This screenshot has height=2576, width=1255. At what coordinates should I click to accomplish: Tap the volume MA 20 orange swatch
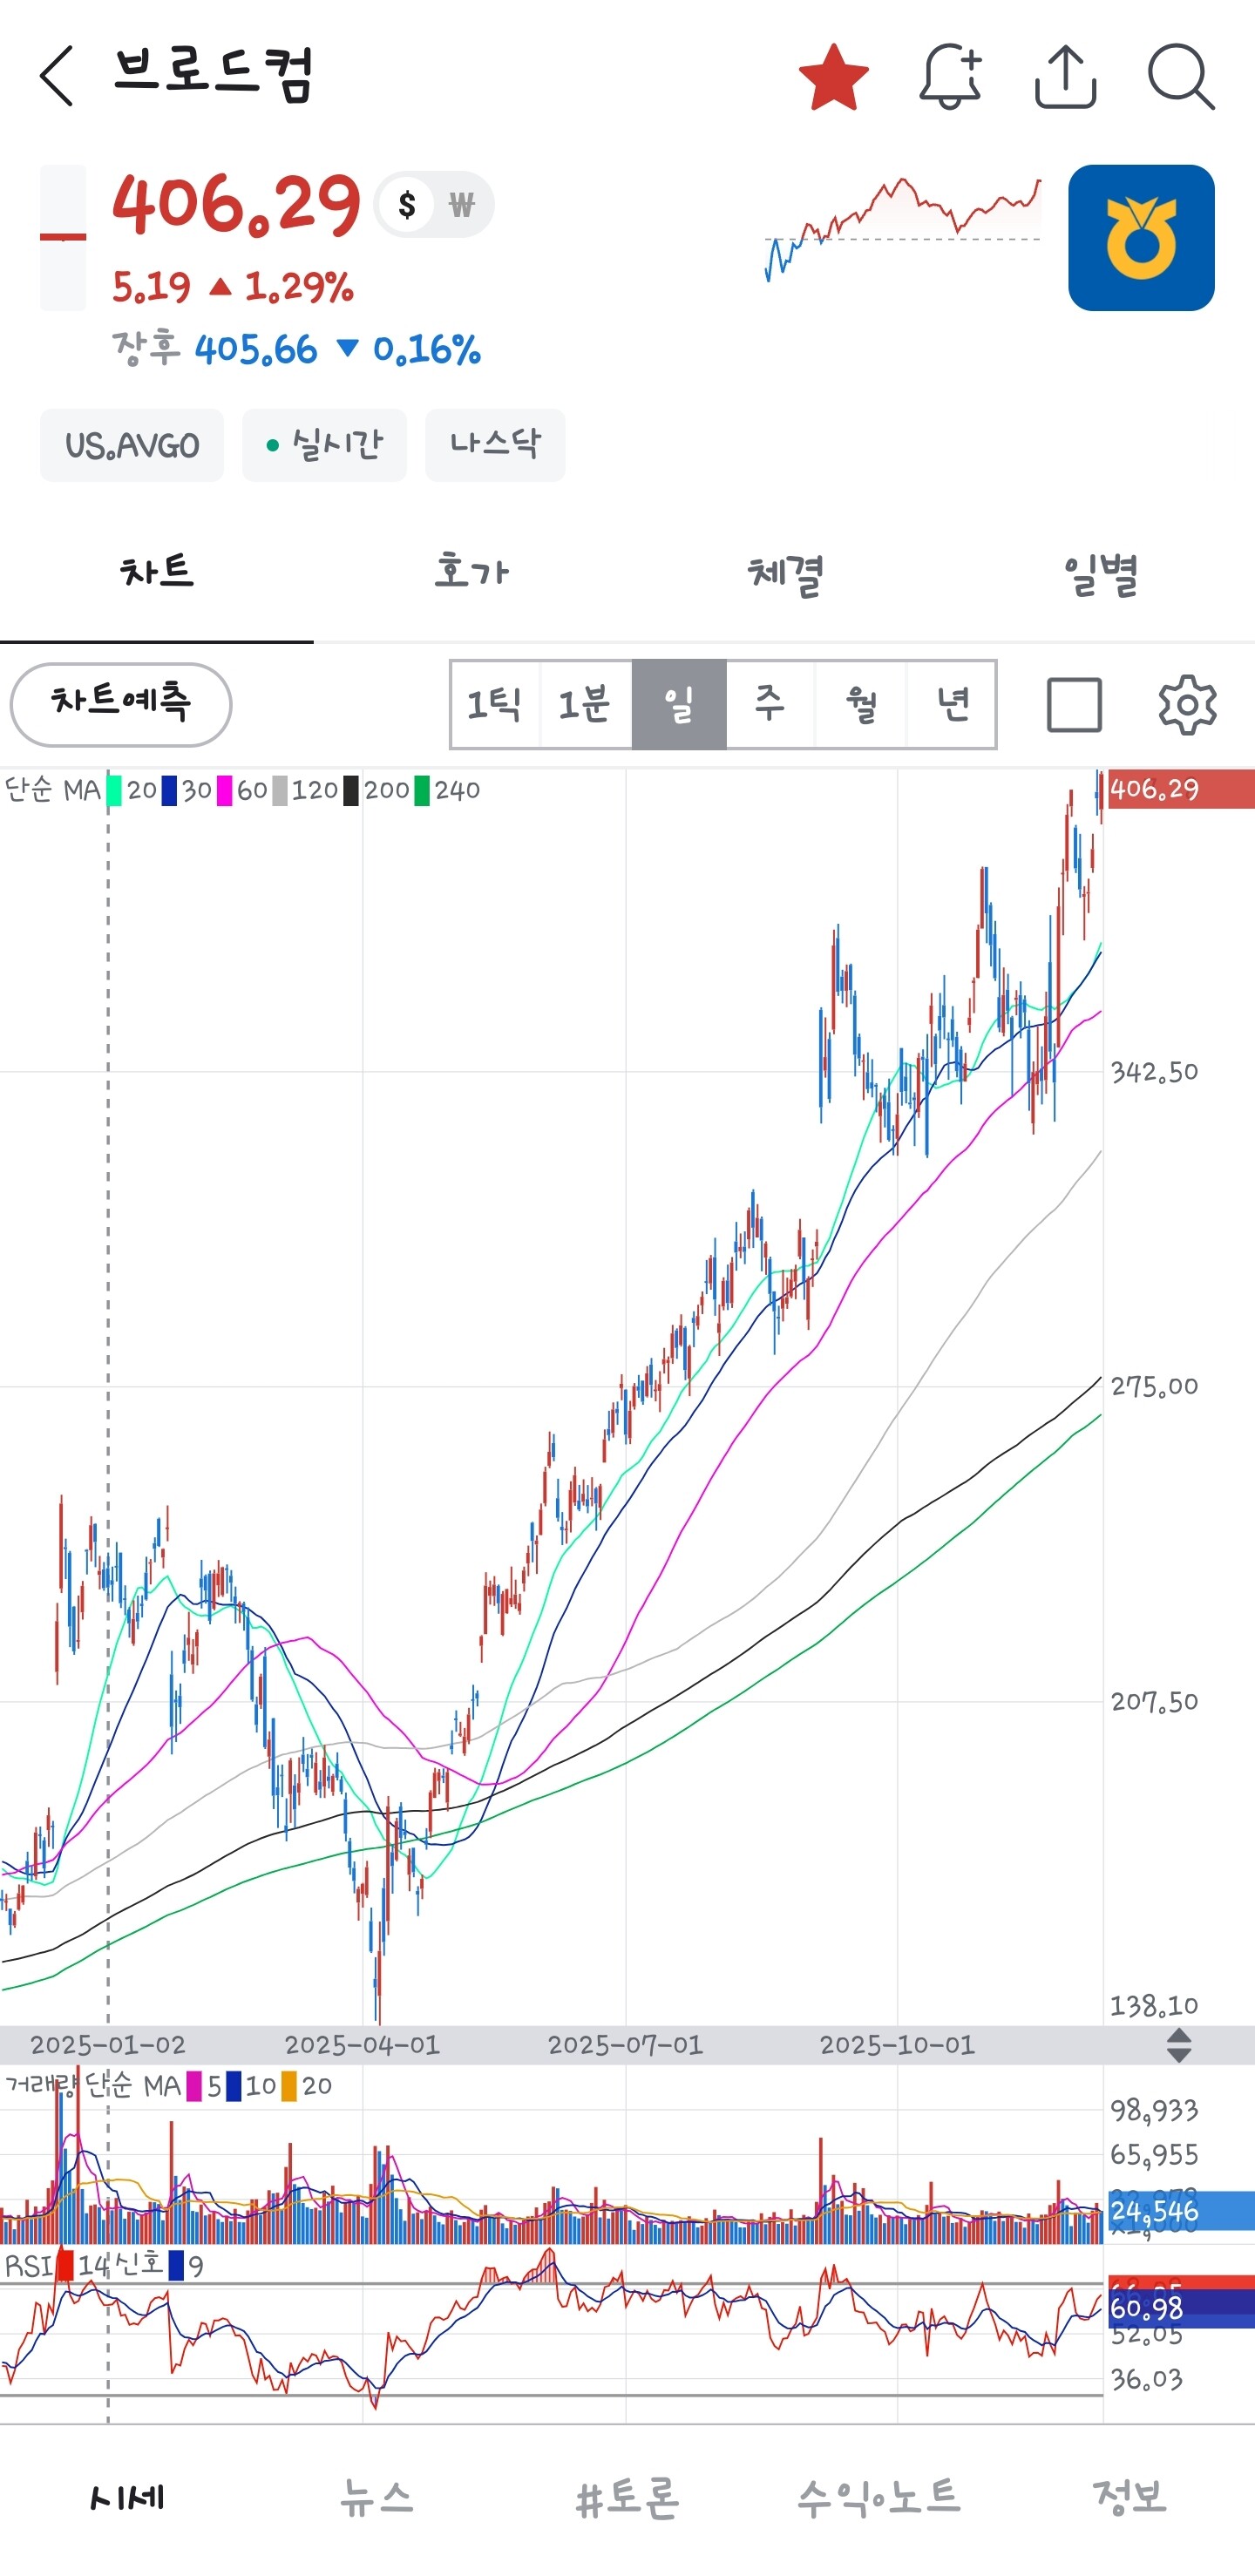point(289,2087)
